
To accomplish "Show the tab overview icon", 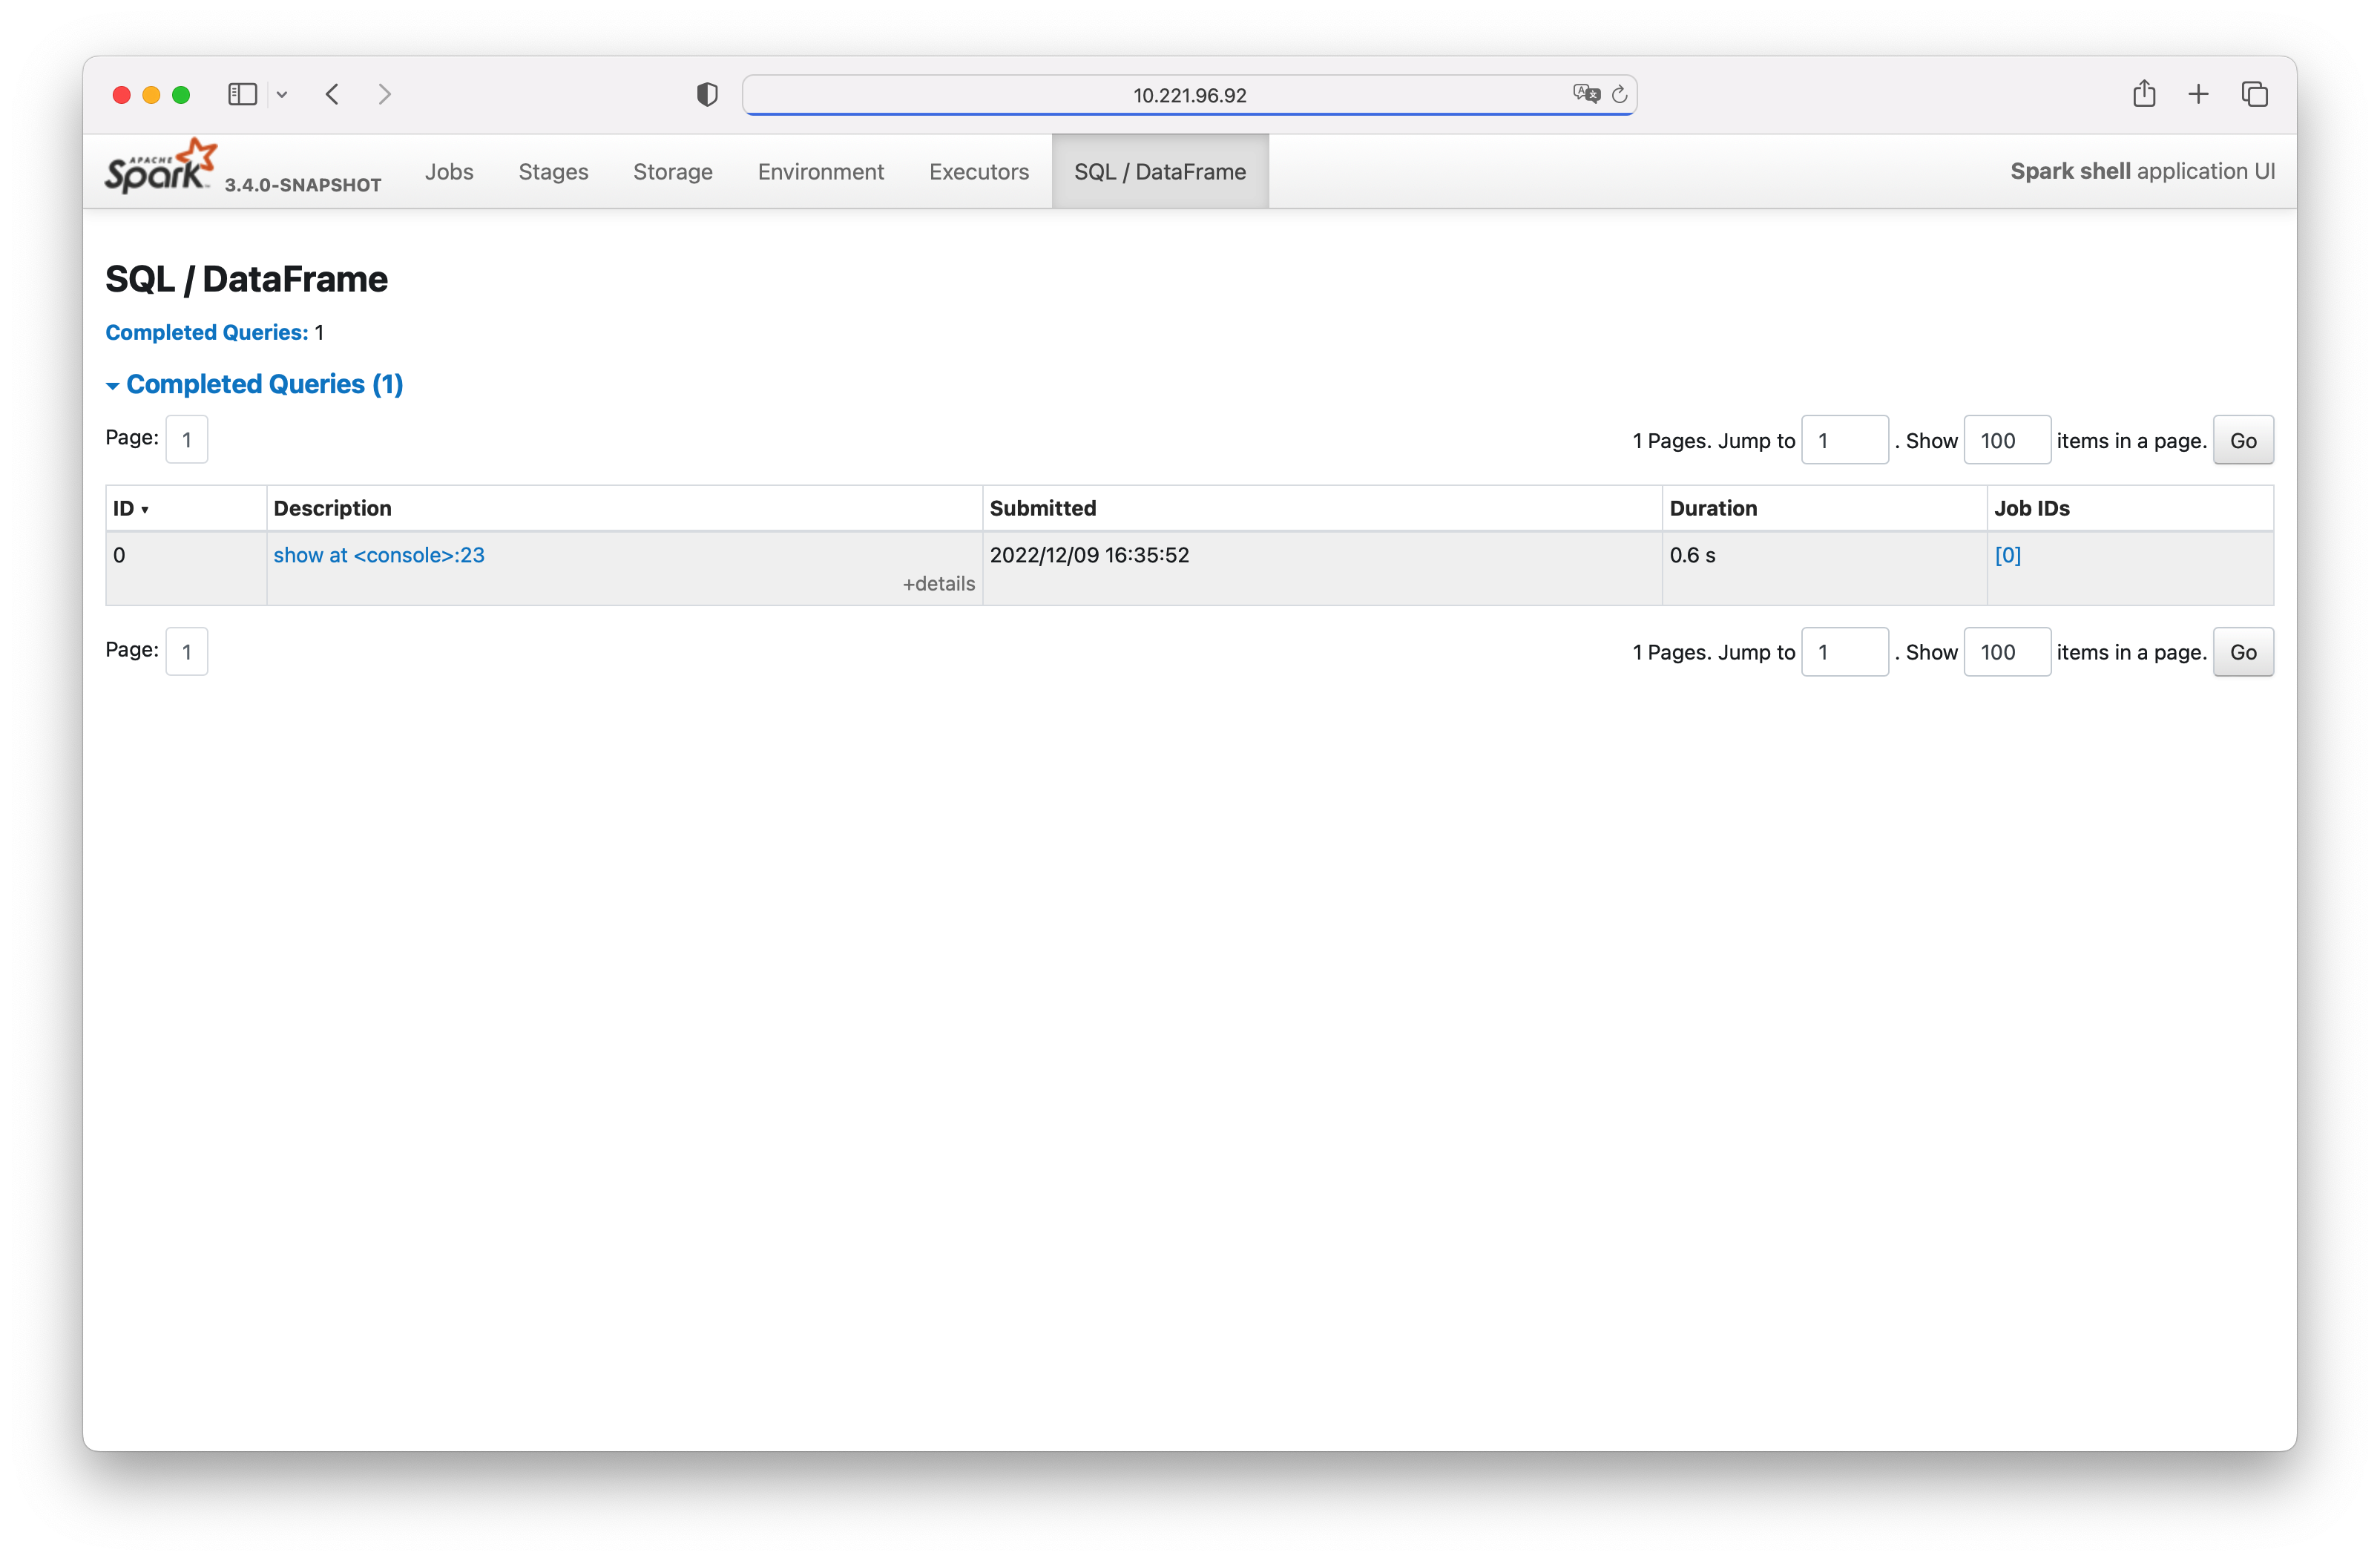I will tap(2254, 94).
